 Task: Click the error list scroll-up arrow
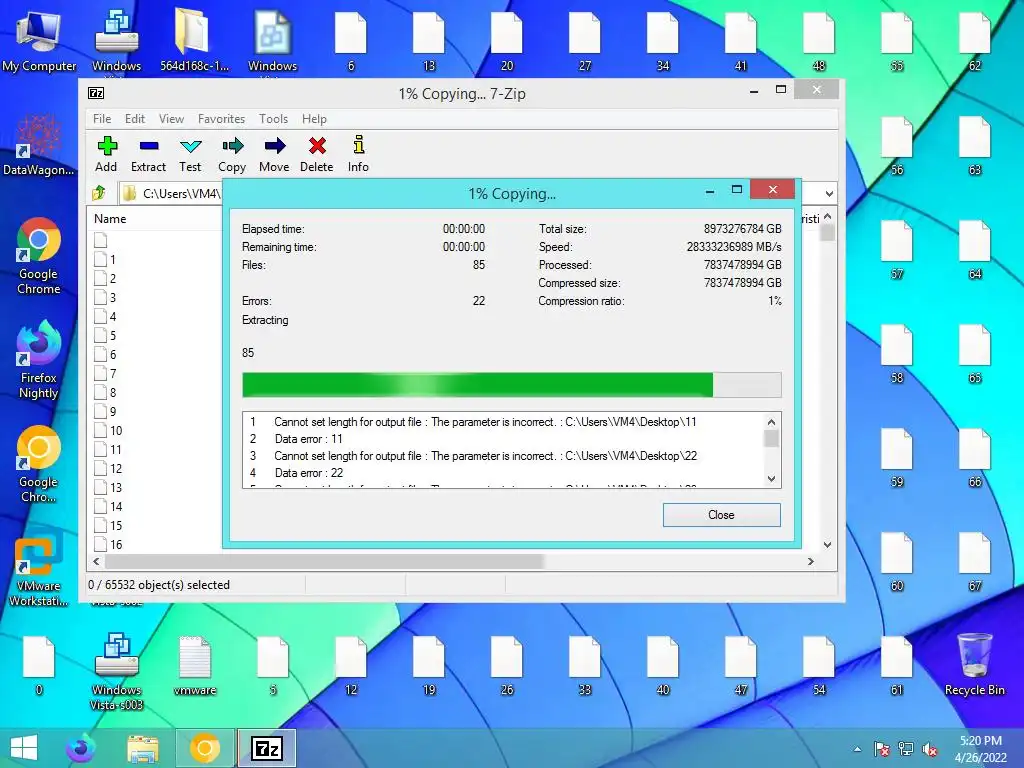click(x=771, y=422)
